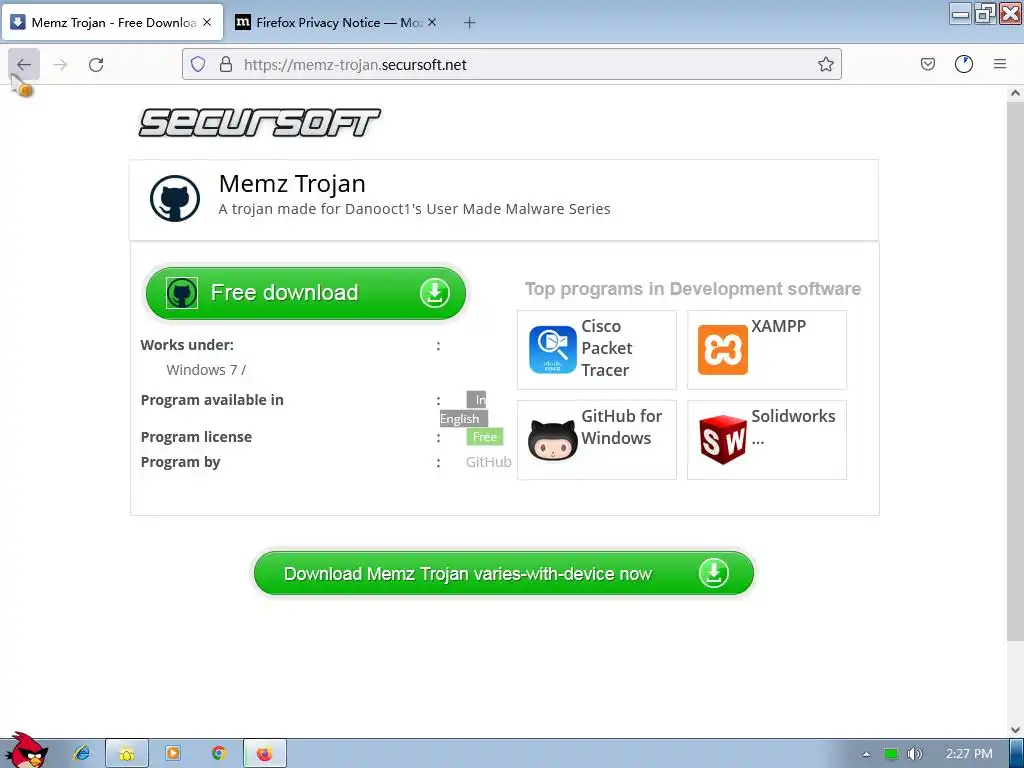Open the volume speaker tray icon
This screenshot has width=1024, height=768.
click(x=914, y=754)
